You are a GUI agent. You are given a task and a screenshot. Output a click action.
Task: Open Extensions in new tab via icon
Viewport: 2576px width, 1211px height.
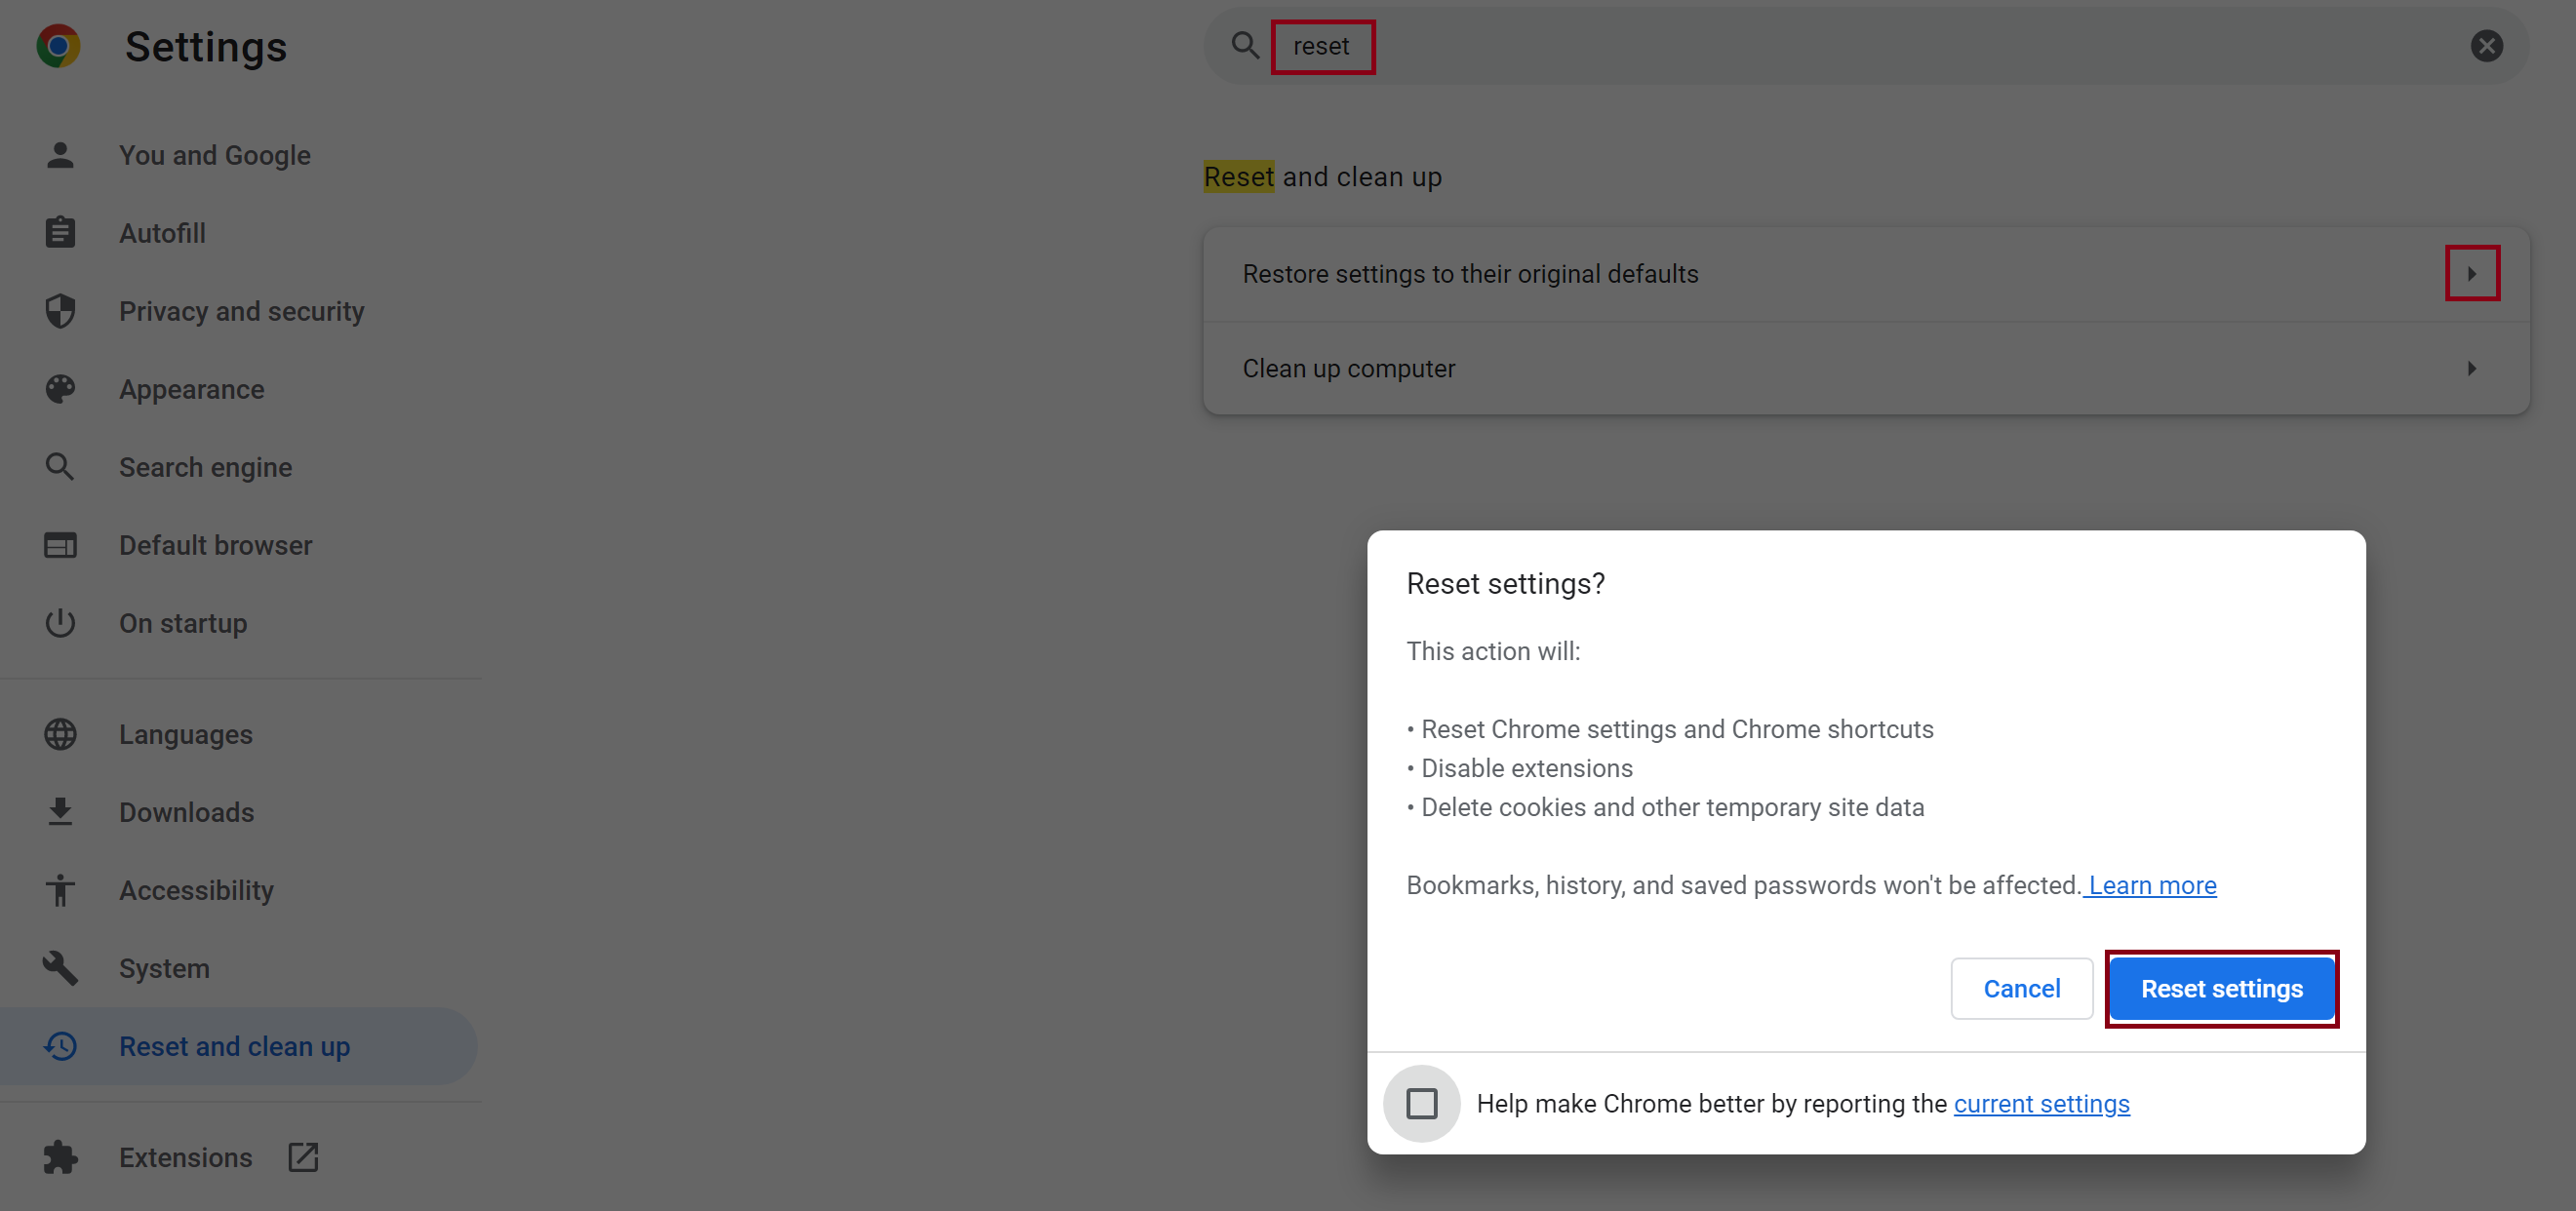[302, 1157]
